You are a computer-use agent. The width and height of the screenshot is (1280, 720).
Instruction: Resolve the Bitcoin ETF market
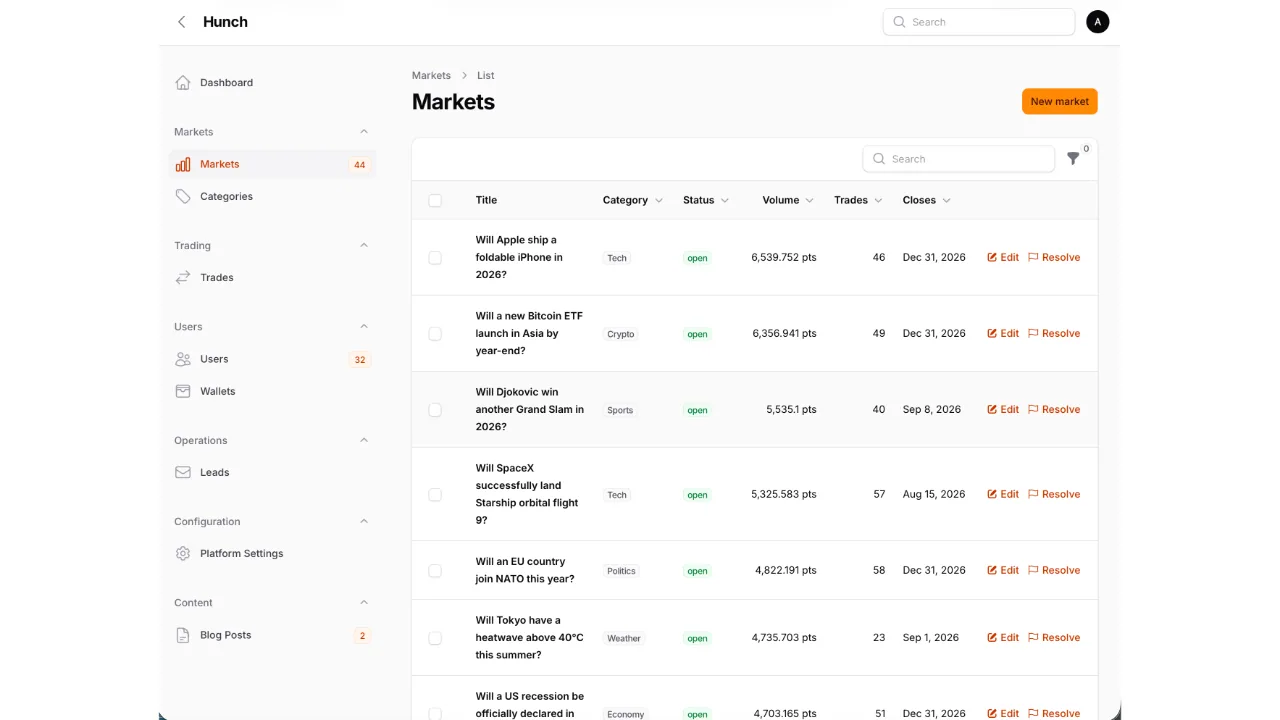[x=1054, y=334]
